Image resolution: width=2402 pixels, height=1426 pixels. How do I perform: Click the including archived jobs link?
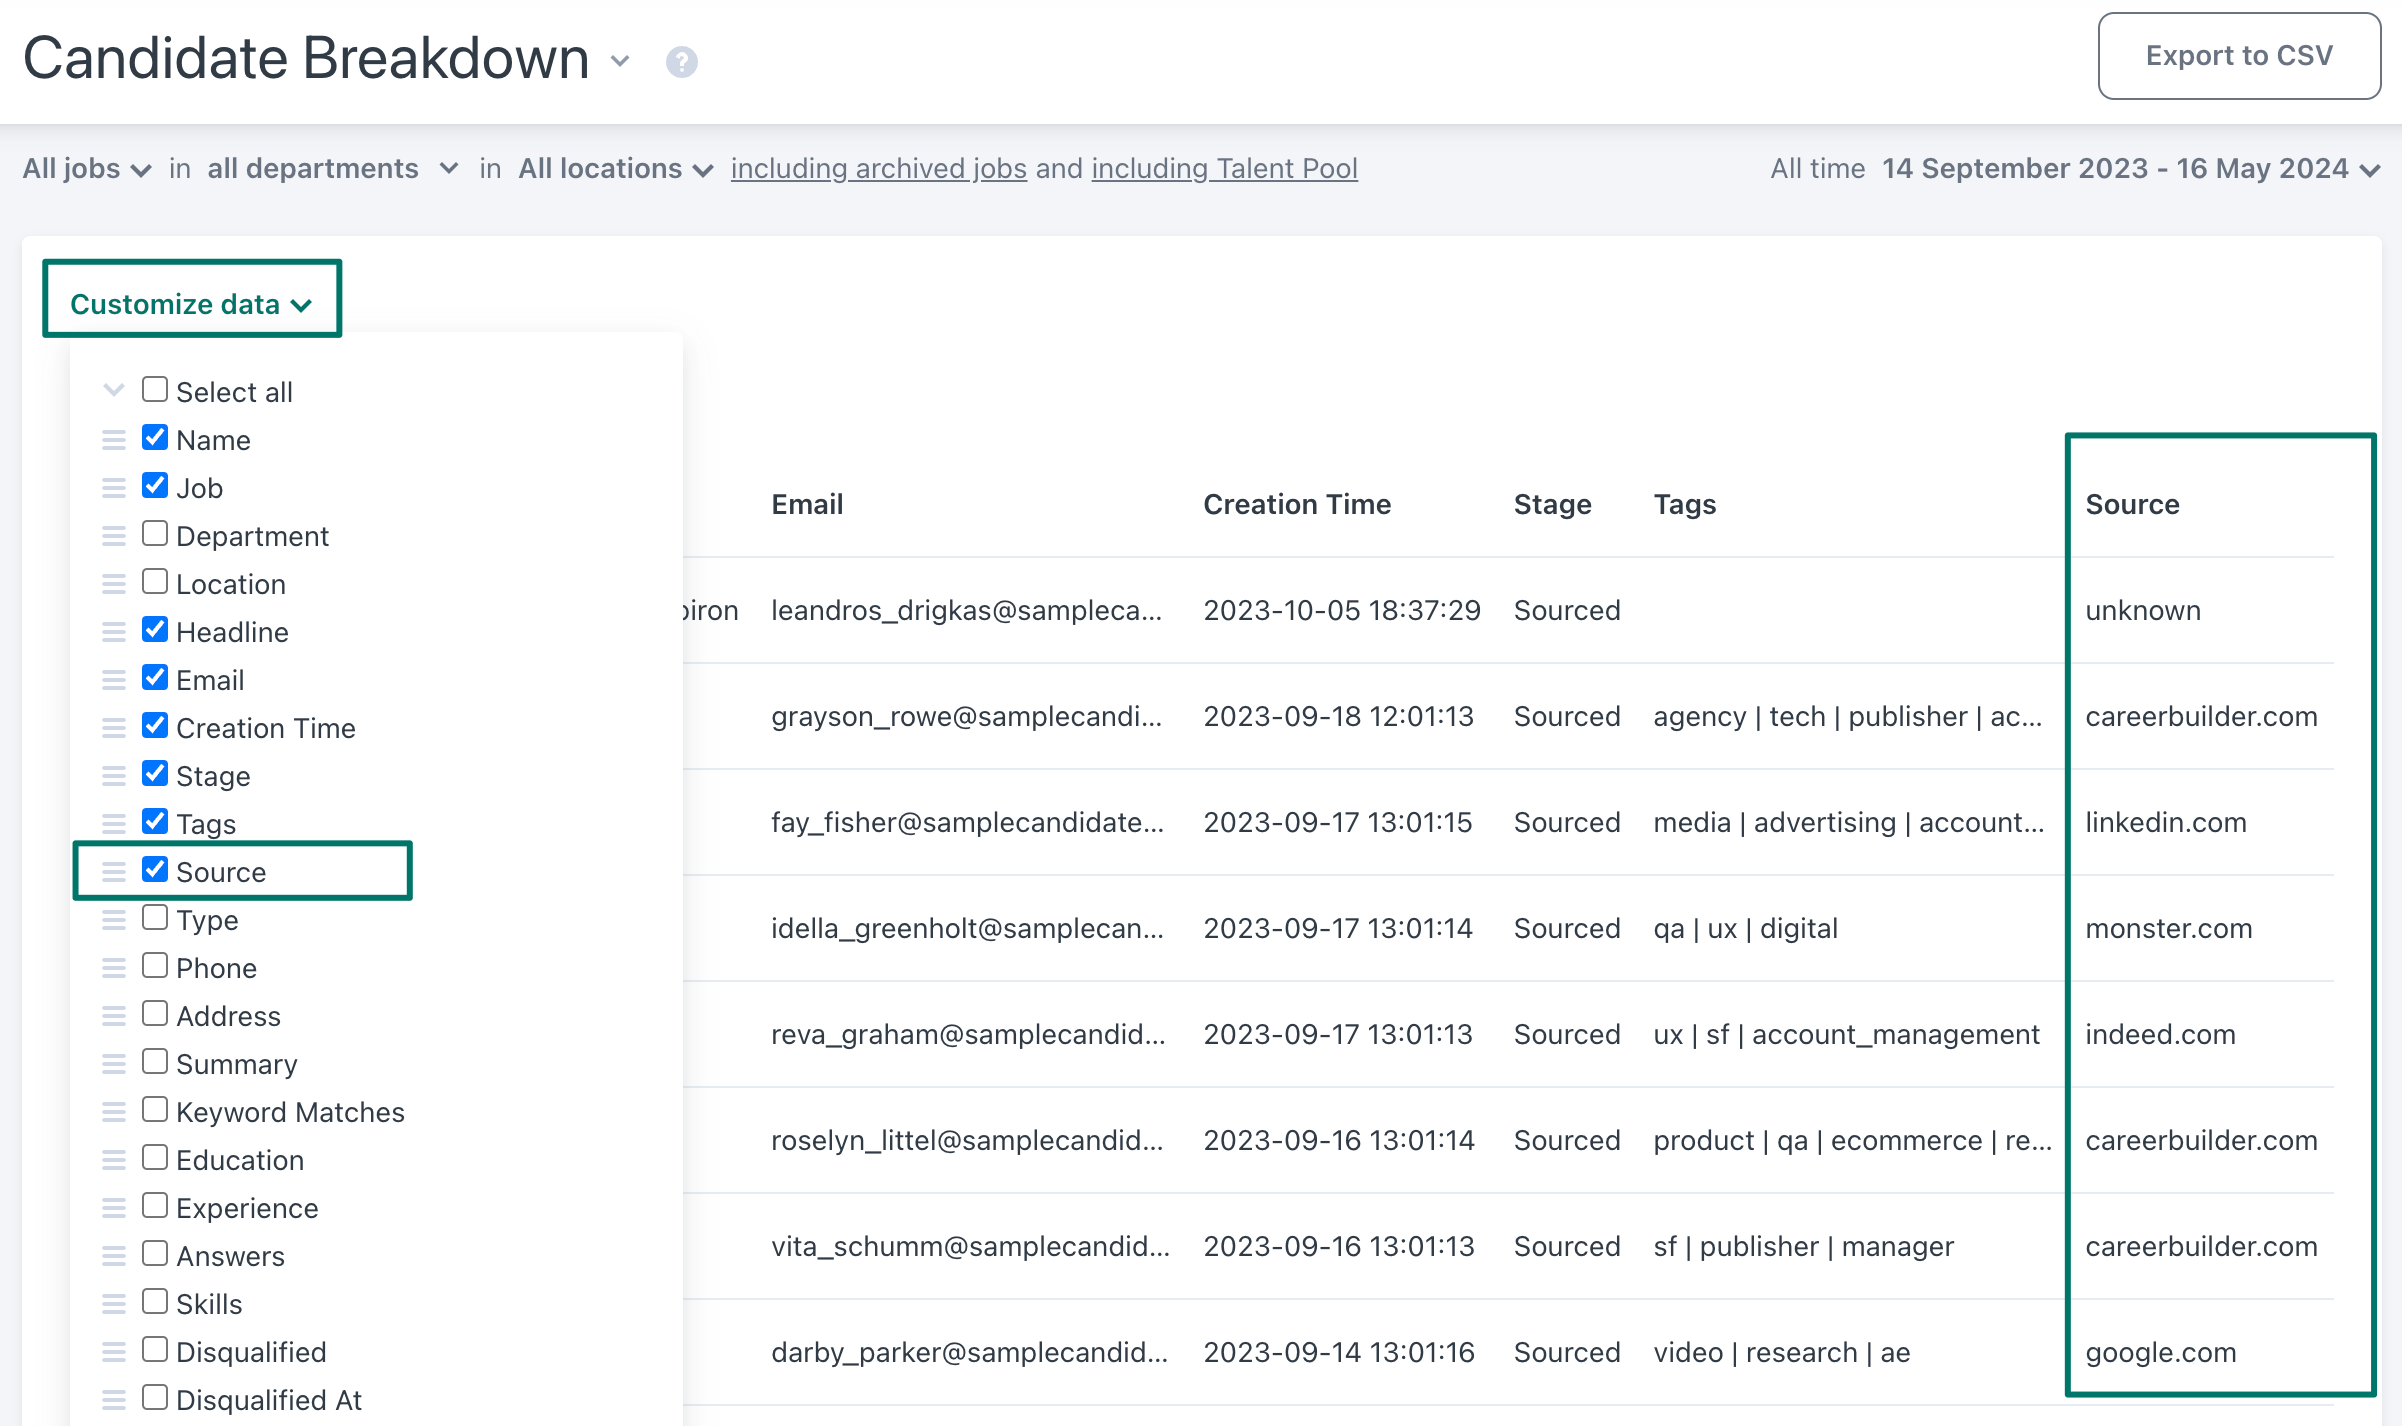pos(878,168)
